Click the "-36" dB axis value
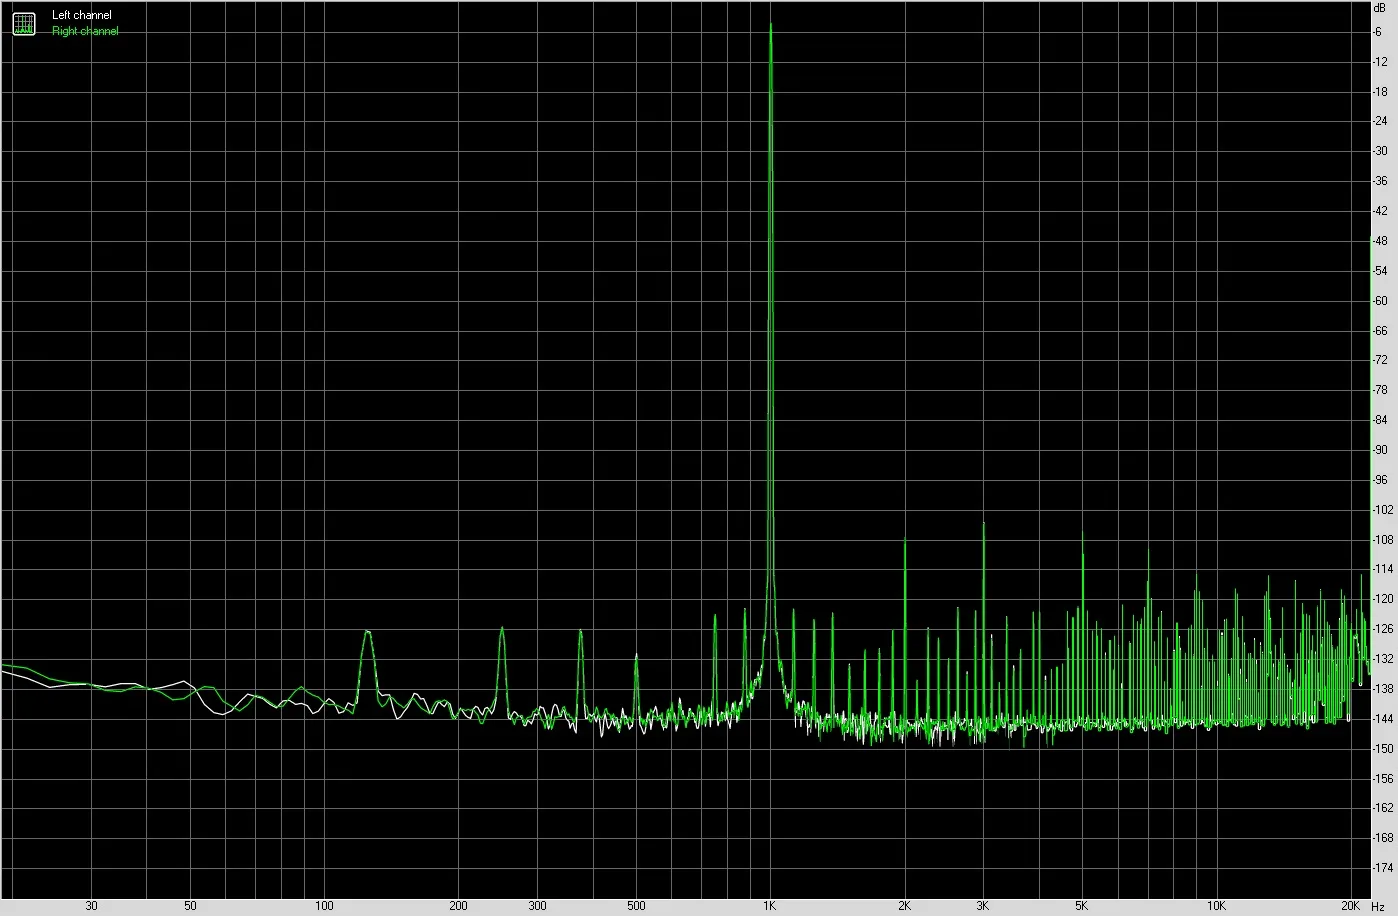The width and height of the screenshot is (1398, 916). [1380, 181]
